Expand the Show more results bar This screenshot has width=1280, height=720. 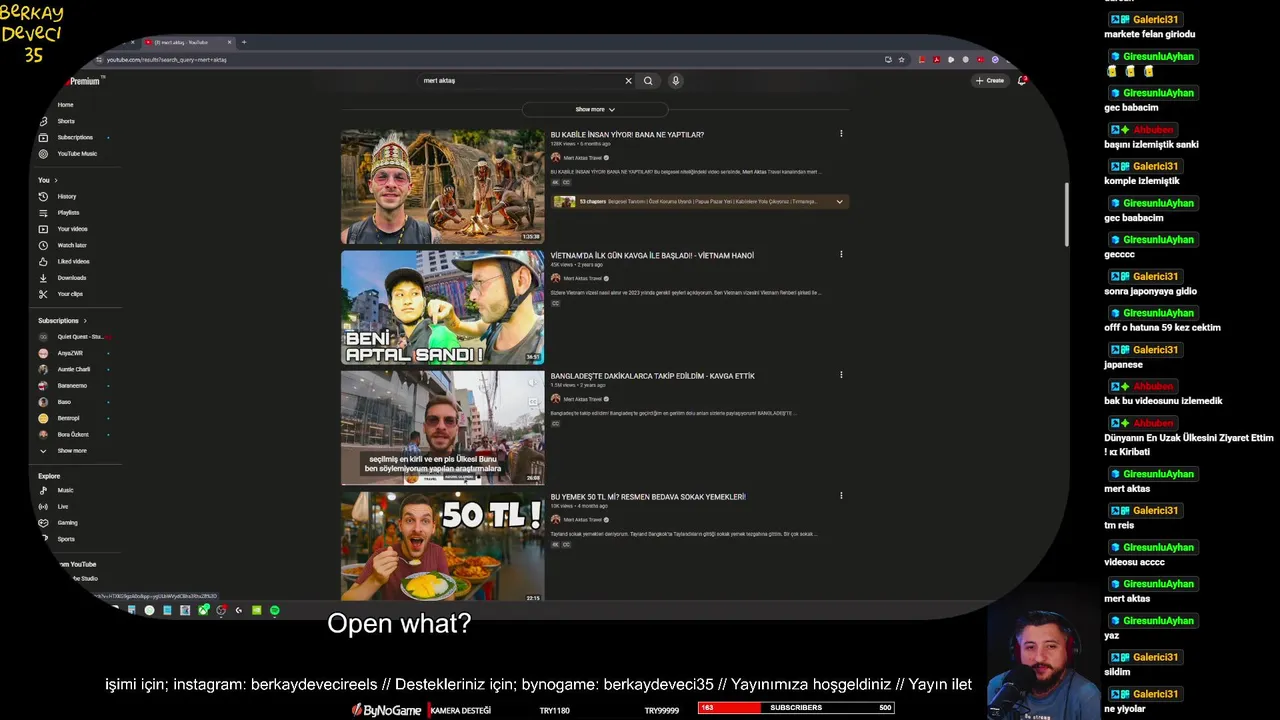point(595,109)
